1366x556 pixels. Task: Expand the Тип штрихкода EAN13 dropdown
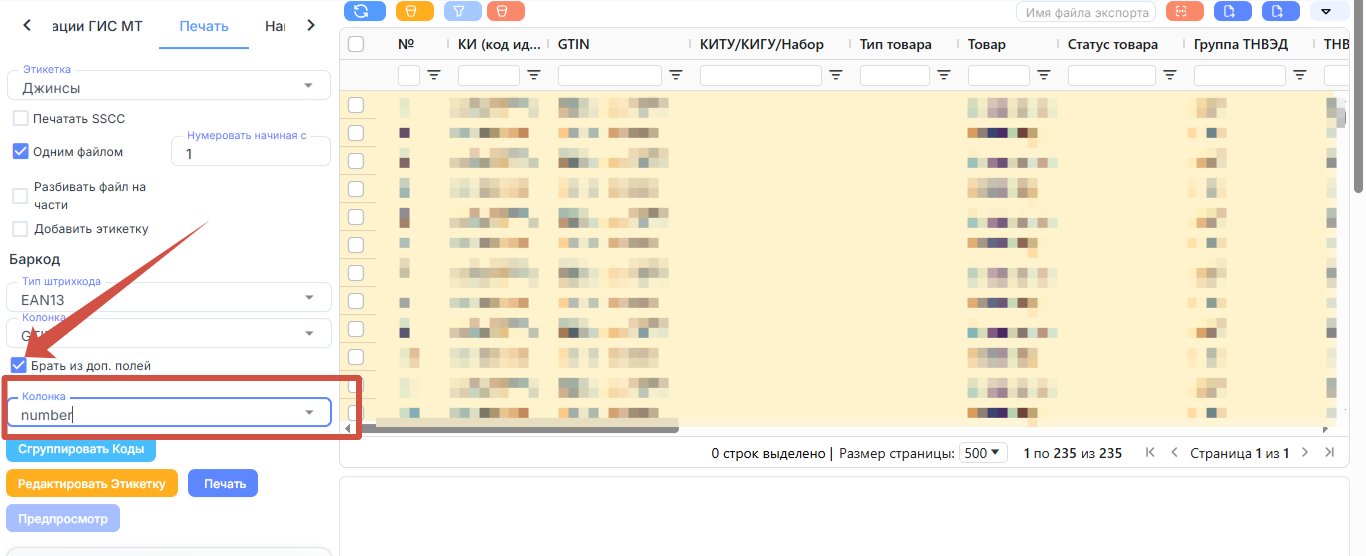pos(169,297)
